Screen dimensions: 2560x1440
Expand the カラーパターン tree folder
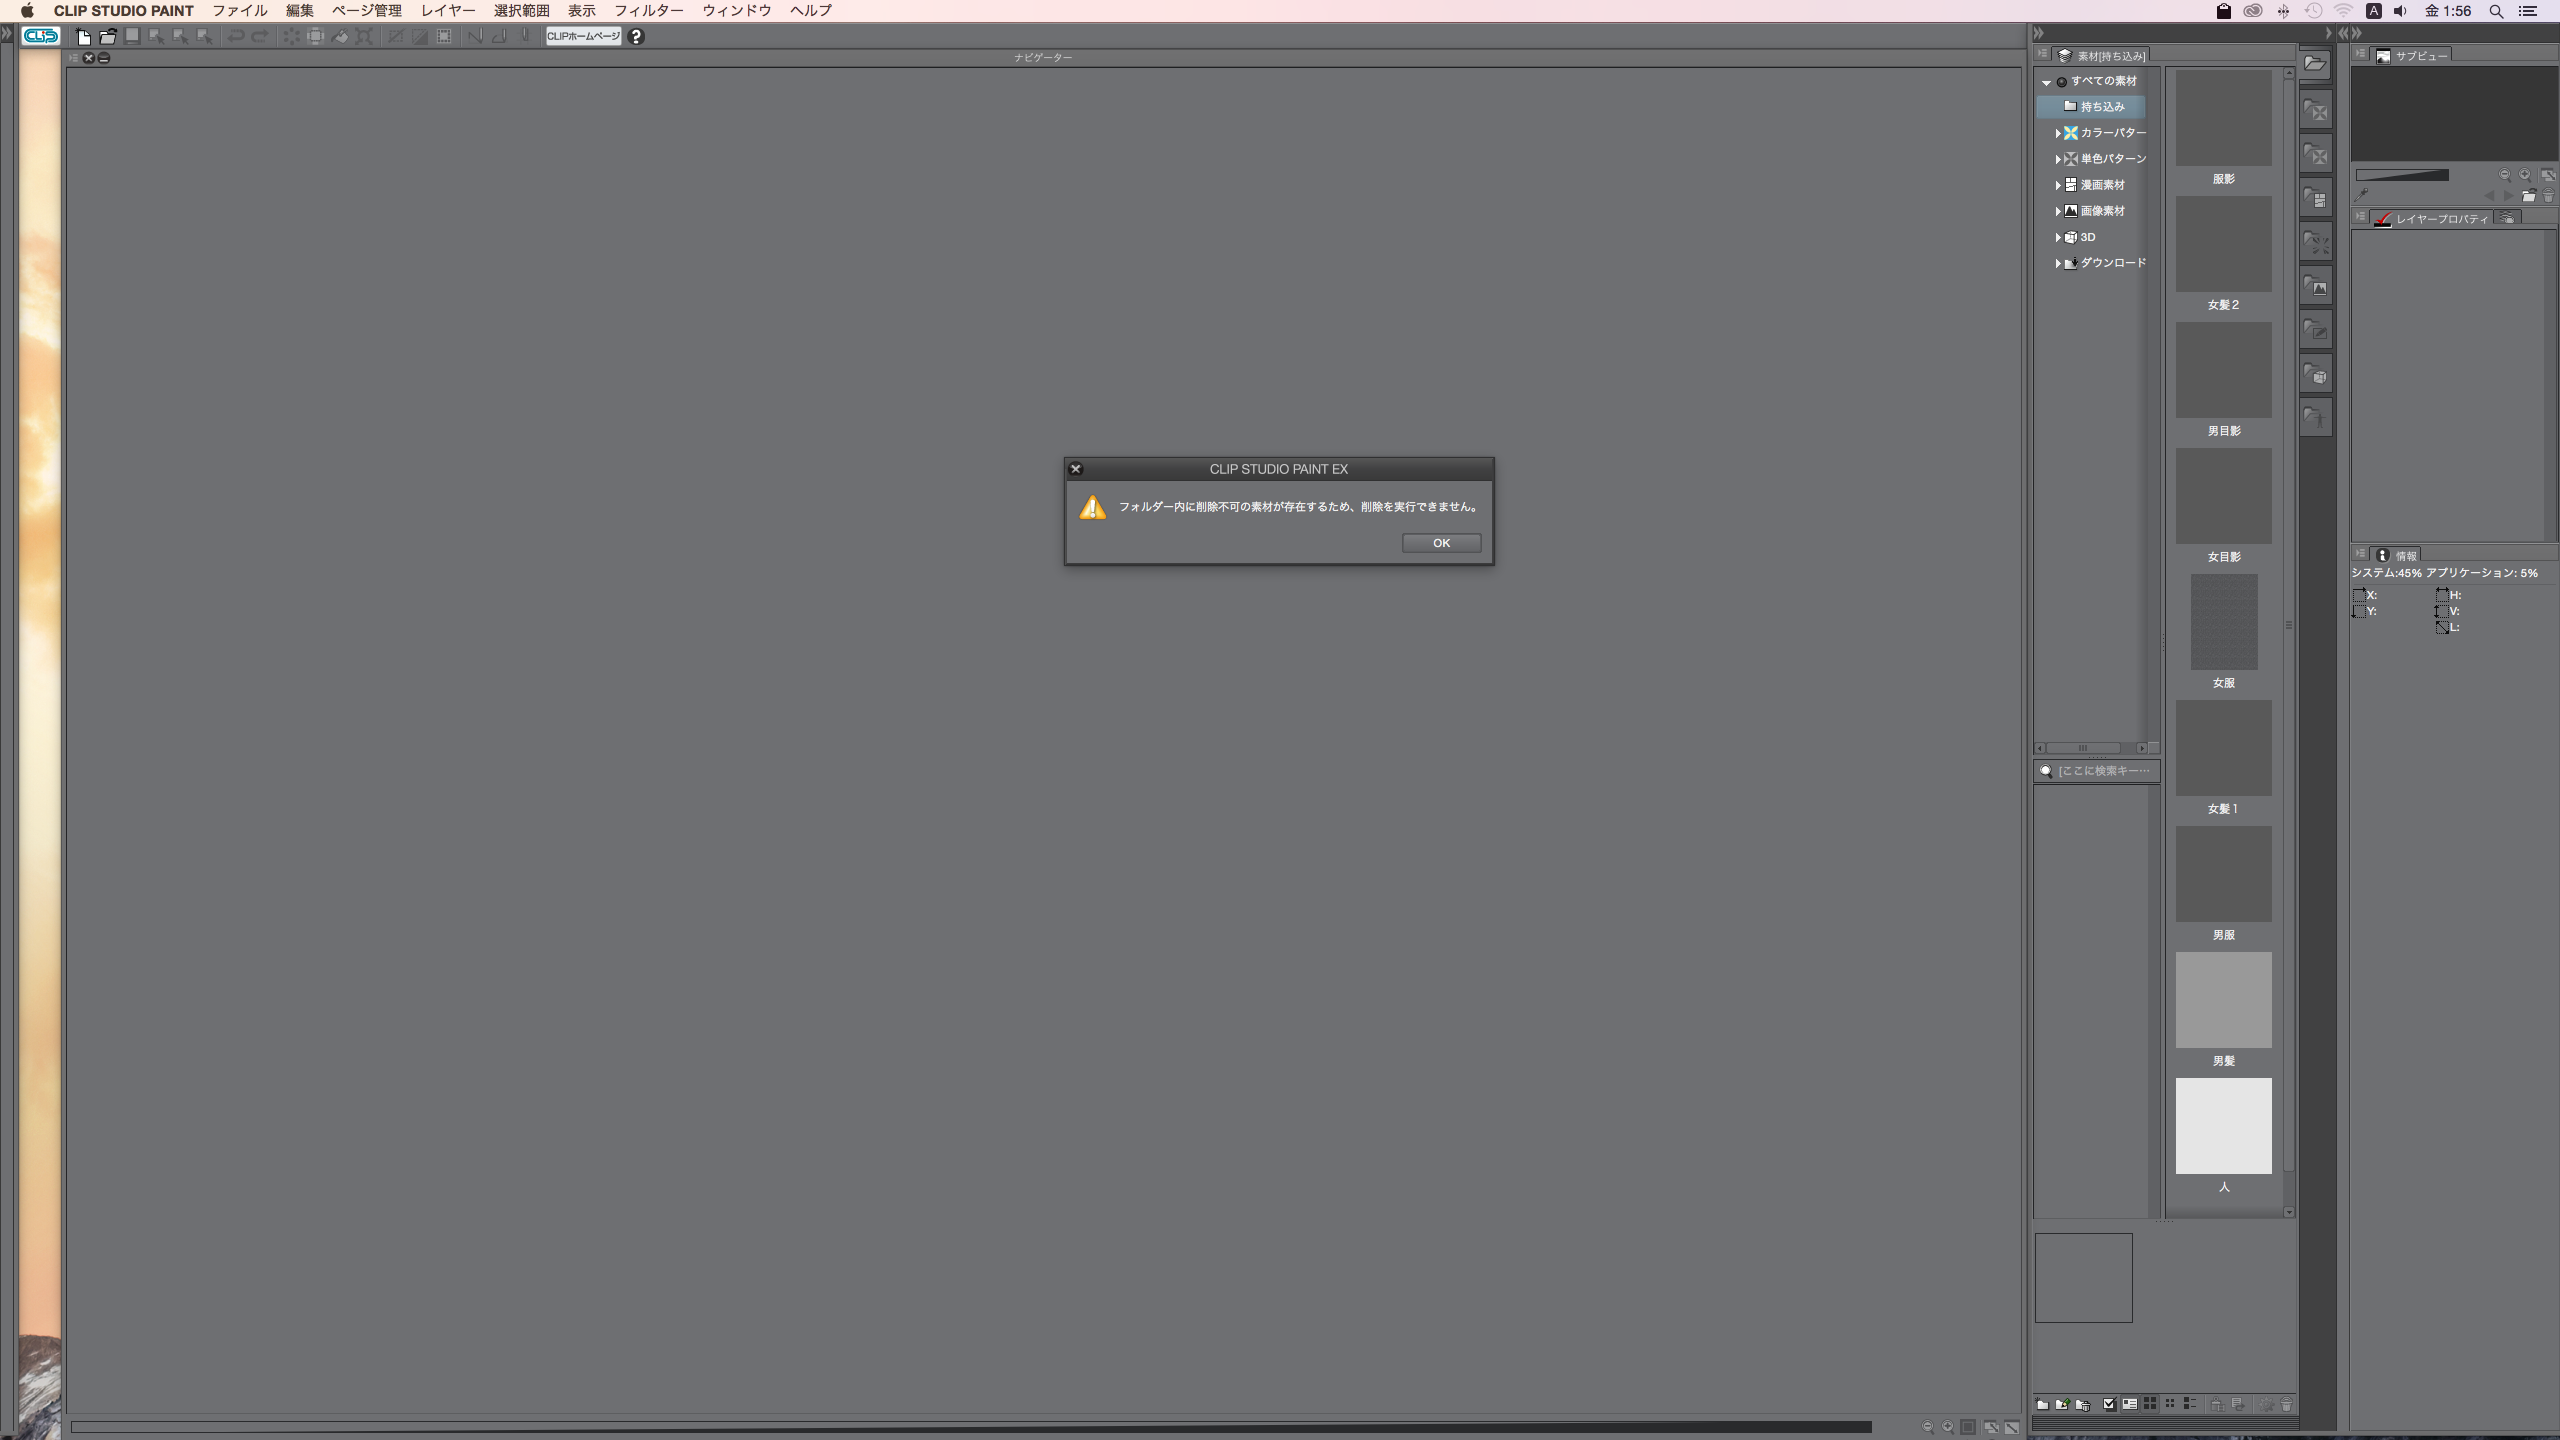tap(2057, 133)
